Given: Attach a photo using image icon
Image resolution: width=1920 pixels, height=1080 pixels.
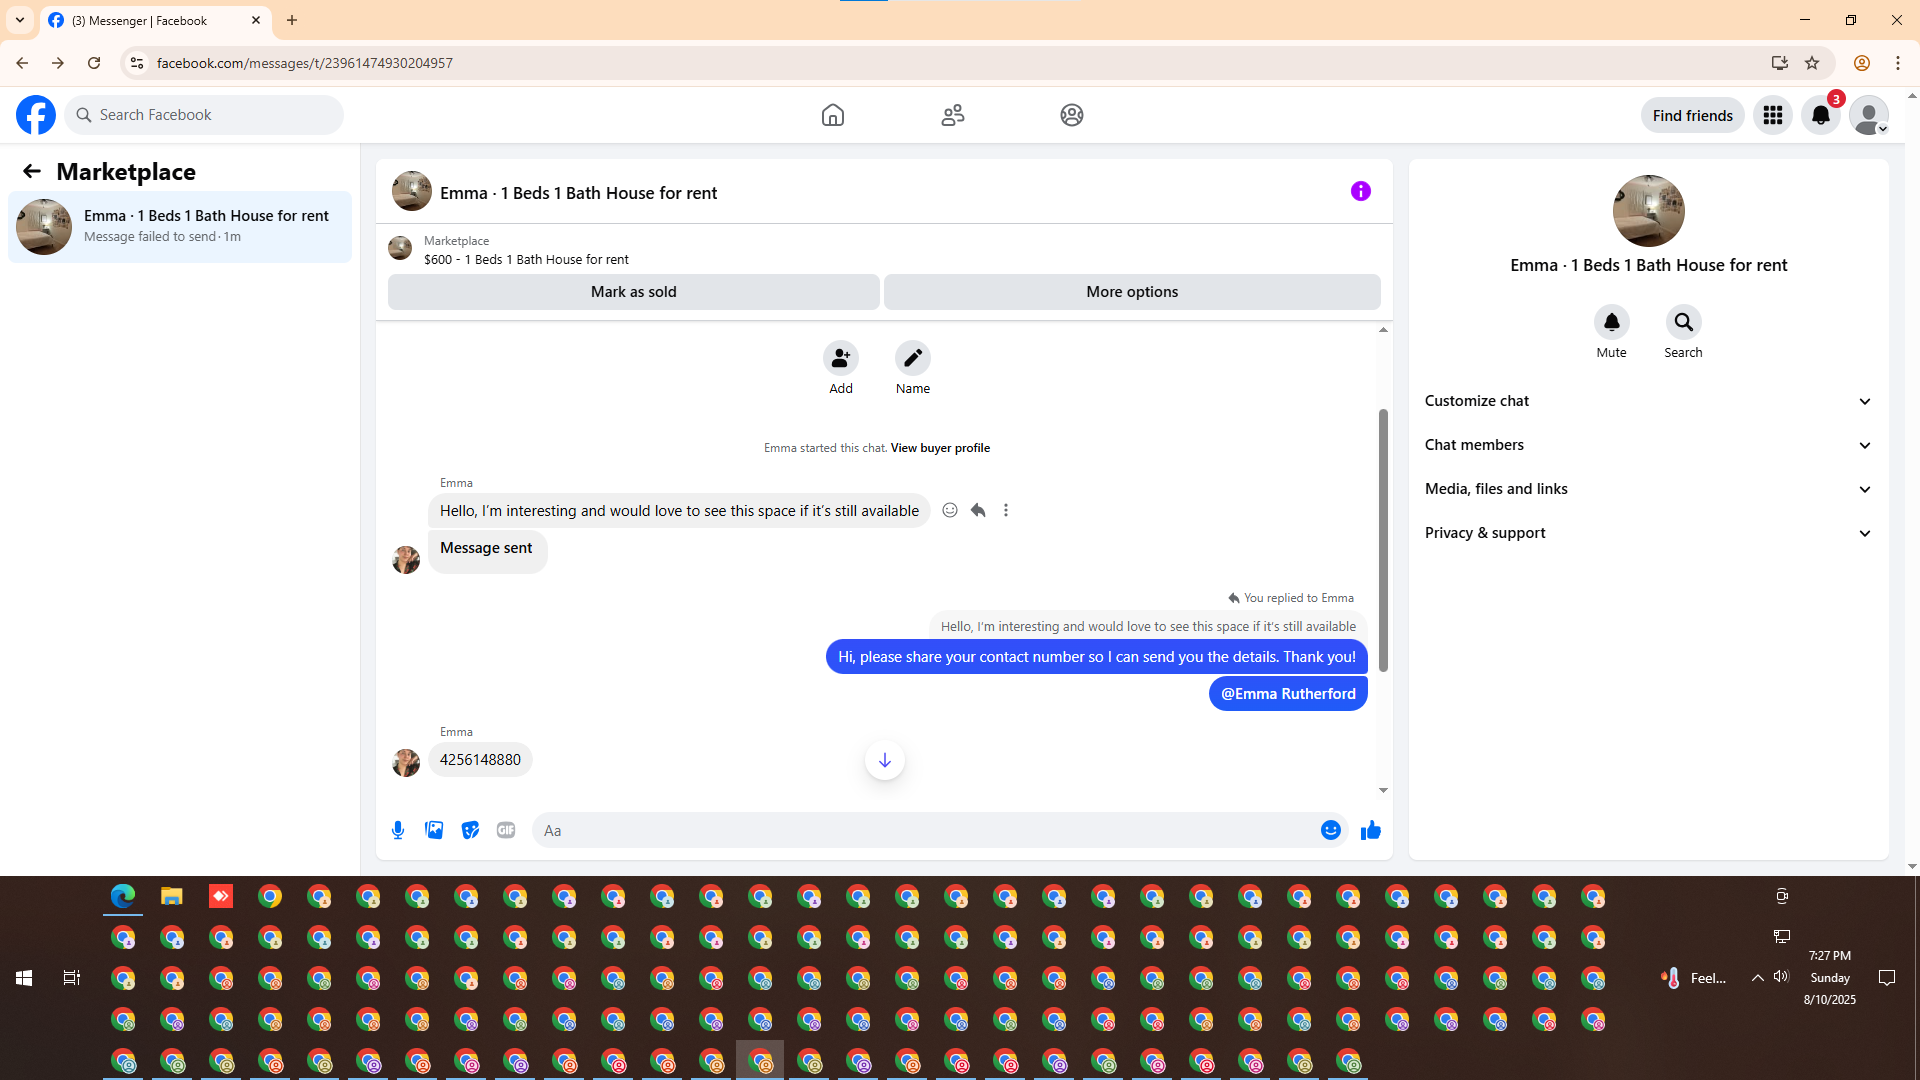Looking at the screenshot, I should coord(434,830).
